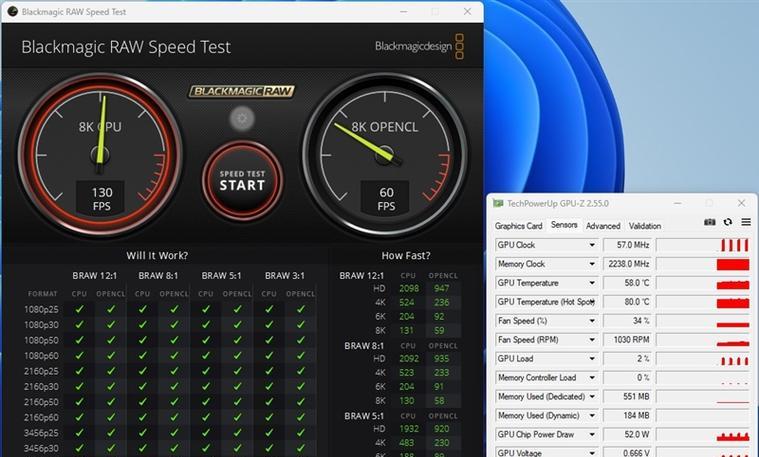The width and height of the screenshot is (759, 457).
Task: Close the Blackmagic RAW Speed Test window
Action: click(467, 11)
